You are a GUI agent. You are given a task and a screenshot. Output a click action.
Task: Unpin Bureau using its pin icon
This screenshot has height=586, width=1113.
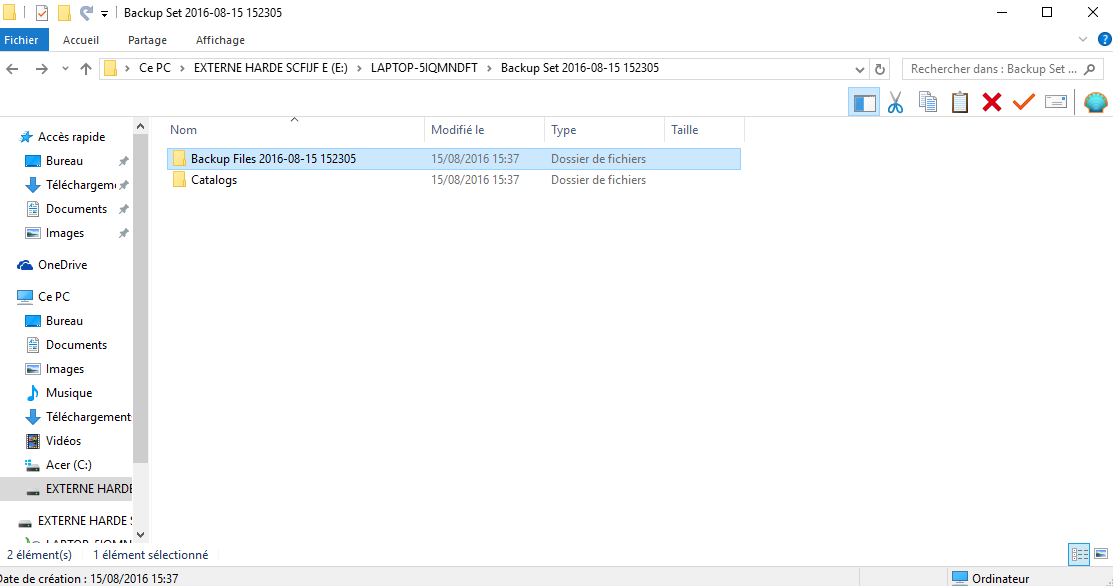click(x=124, y=161)
